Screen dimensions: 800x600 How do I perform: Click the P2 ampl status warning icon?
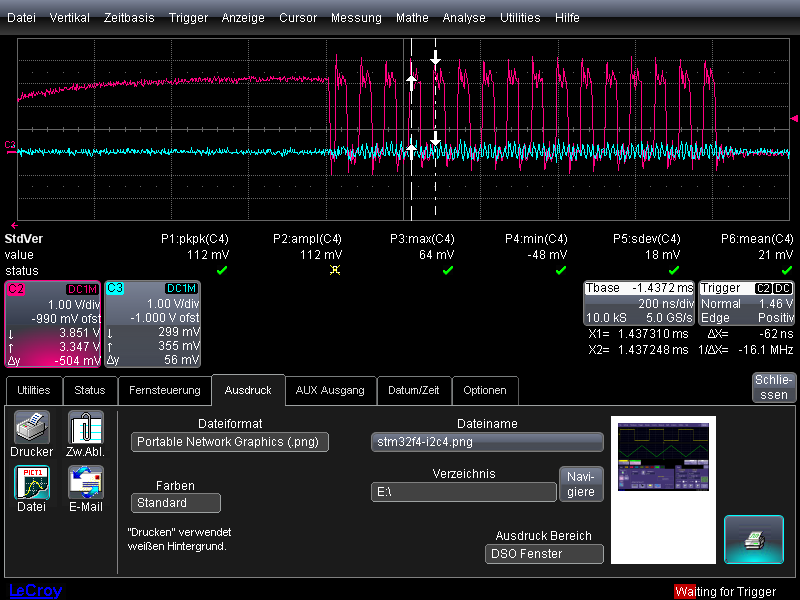tap(335, 270)
